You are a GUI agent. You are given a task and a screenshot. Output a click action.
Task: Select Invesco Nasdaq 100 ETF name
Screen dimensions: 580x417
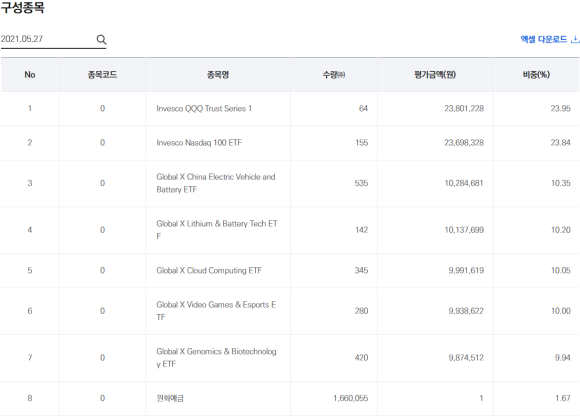199,142
